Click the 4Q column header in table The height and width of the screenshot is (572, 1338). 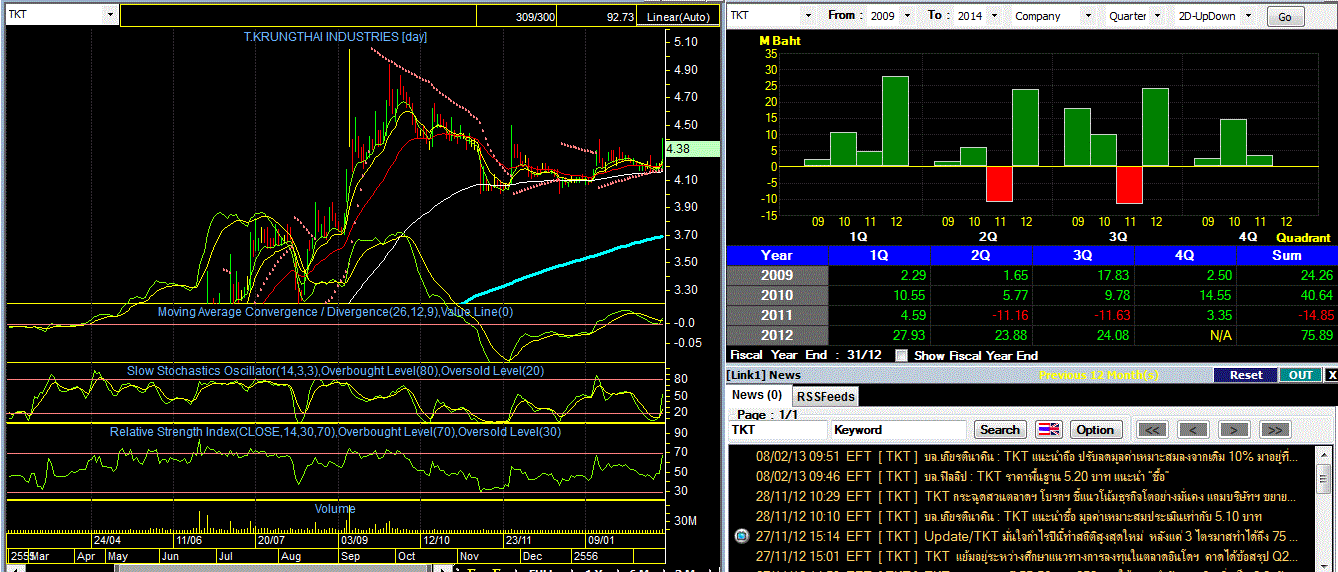point(1185,255)
